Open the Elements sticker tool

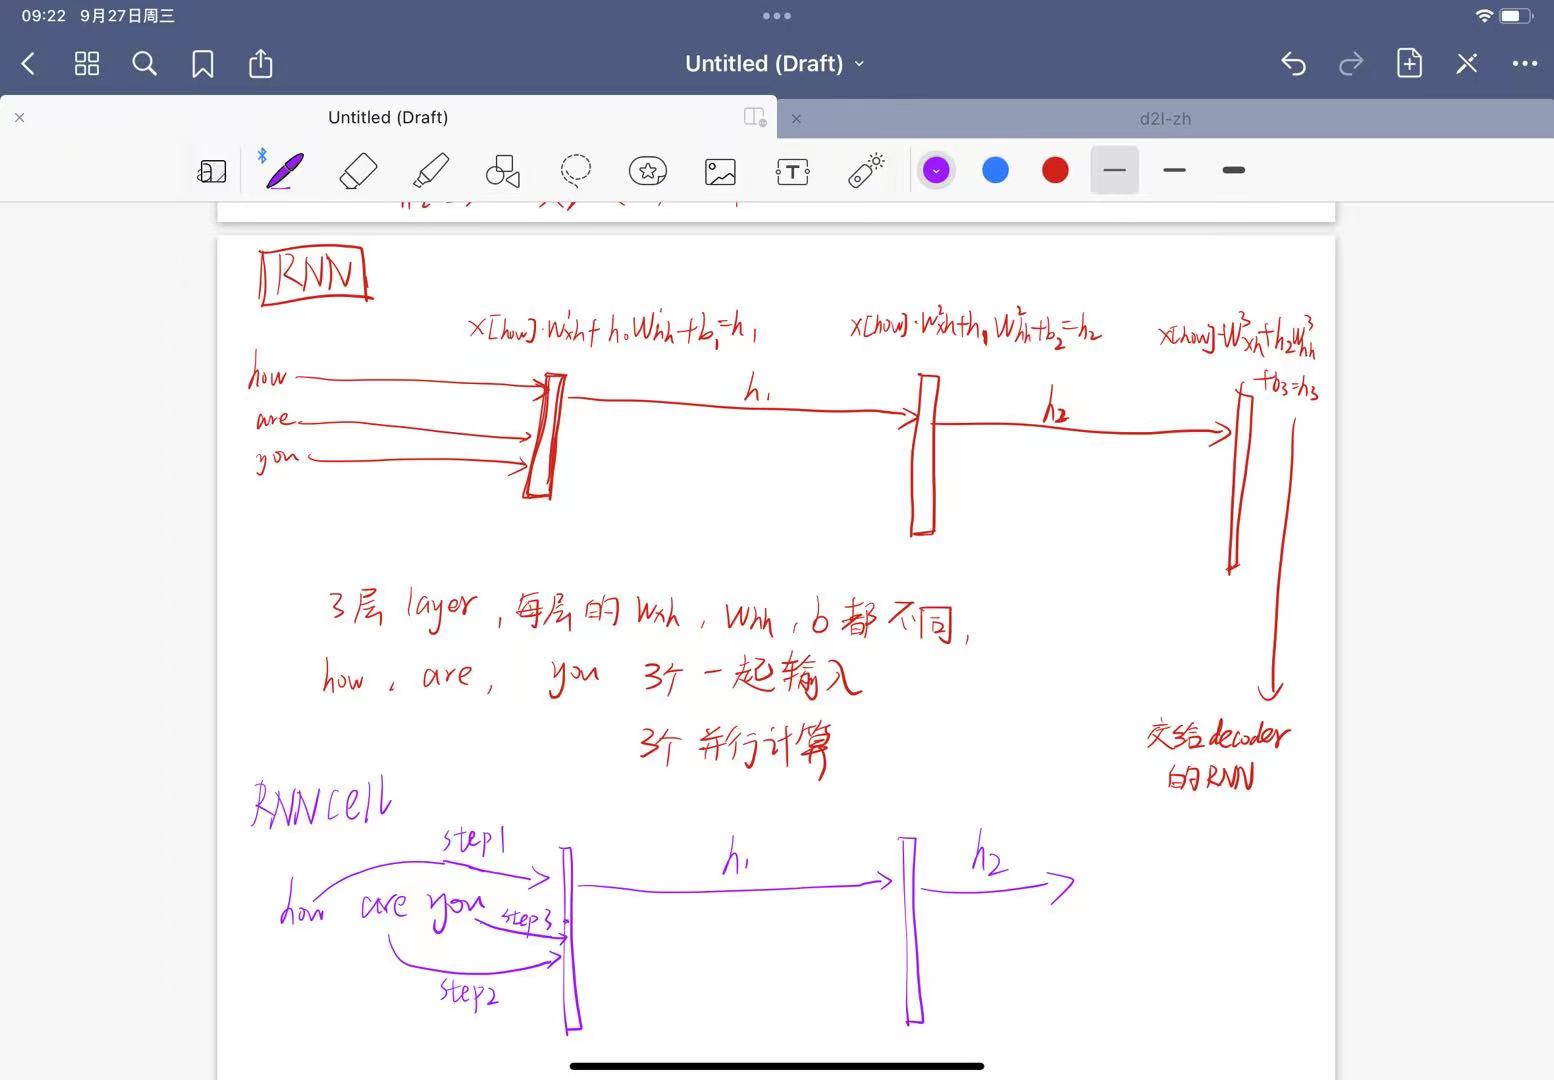click(648, 171)
